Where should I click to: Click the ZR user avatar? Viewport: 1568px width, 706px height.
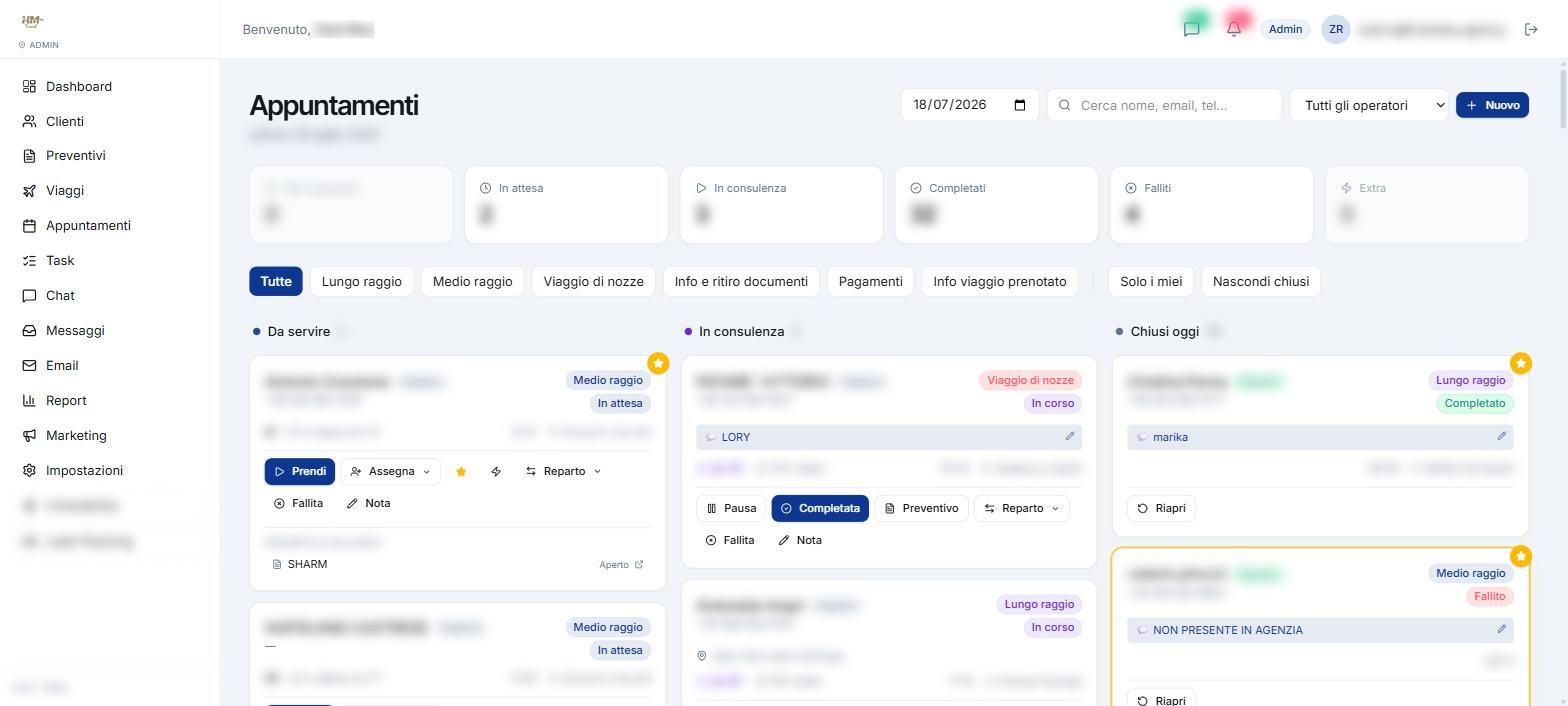1336,29
